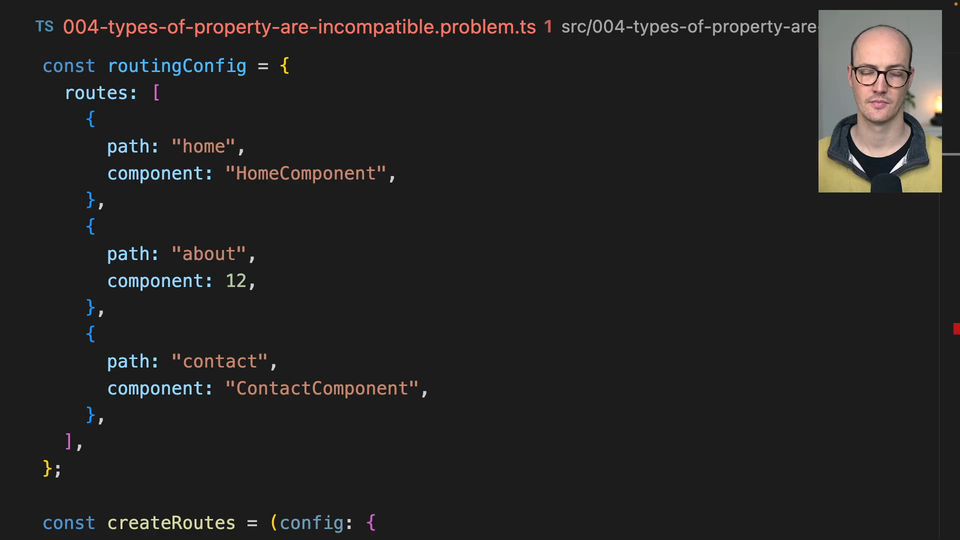The width and height of the screenshot is (960, 540).
Task: Click the const keyword before routingConfig
Action: click(69, 66)
